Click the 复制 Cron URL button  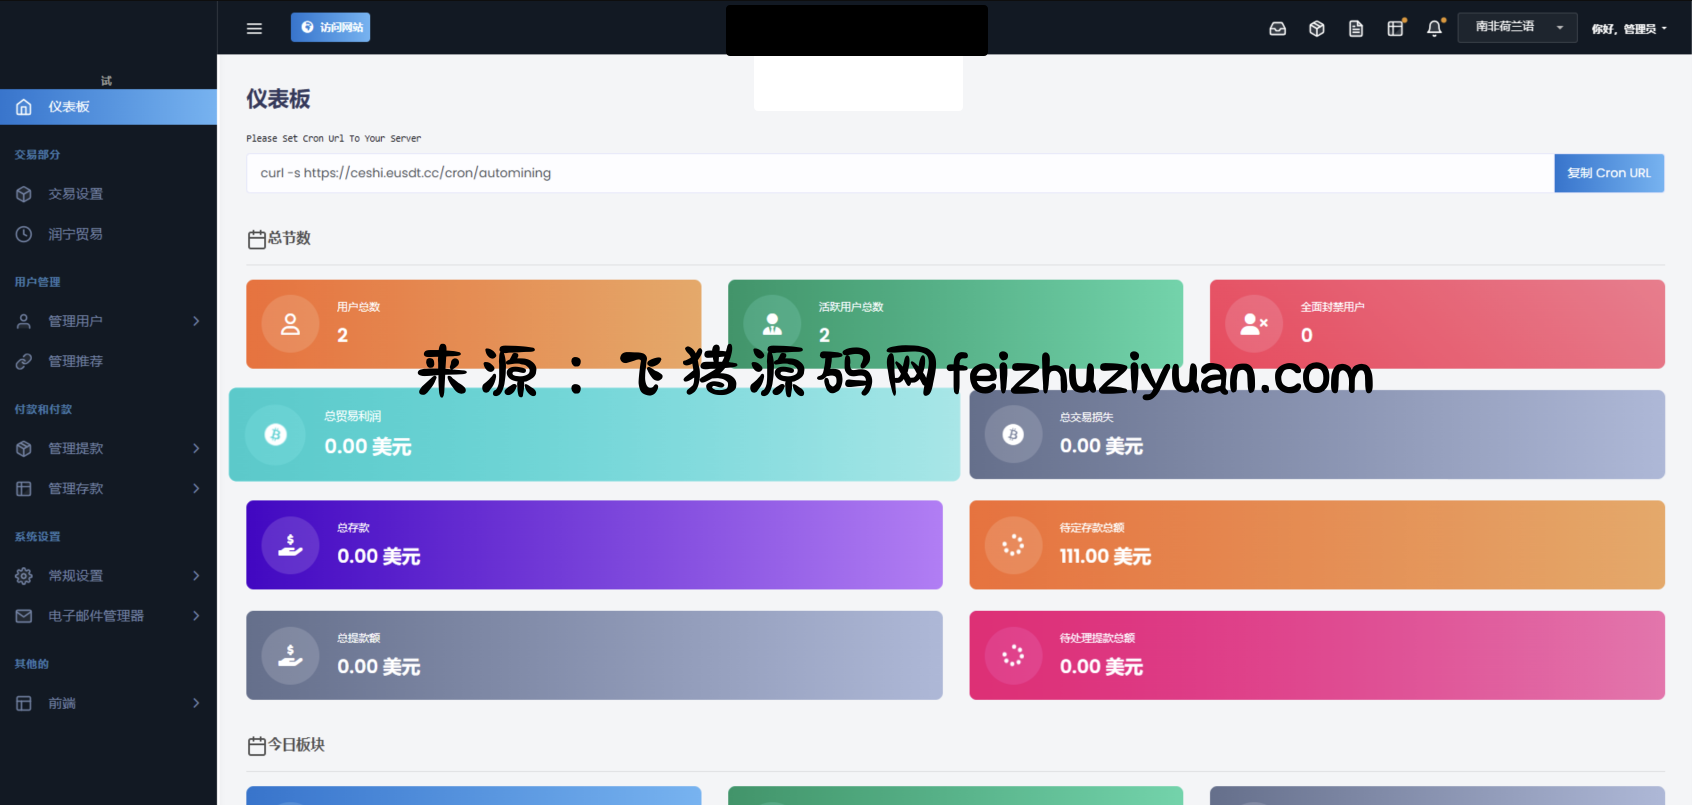(1608, 173)
